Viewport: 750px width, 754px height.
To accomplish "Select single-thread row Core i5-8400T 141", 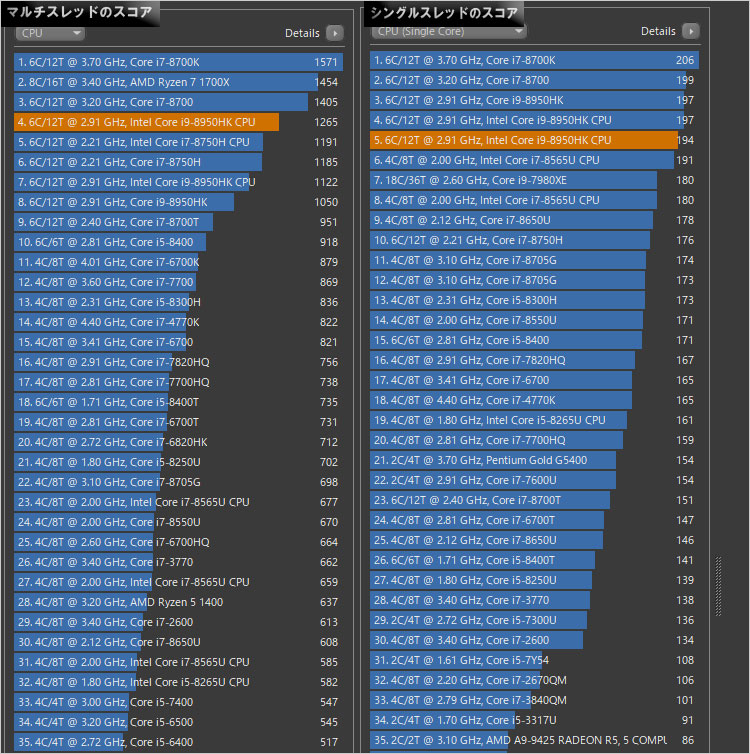I will coord(535,560).
